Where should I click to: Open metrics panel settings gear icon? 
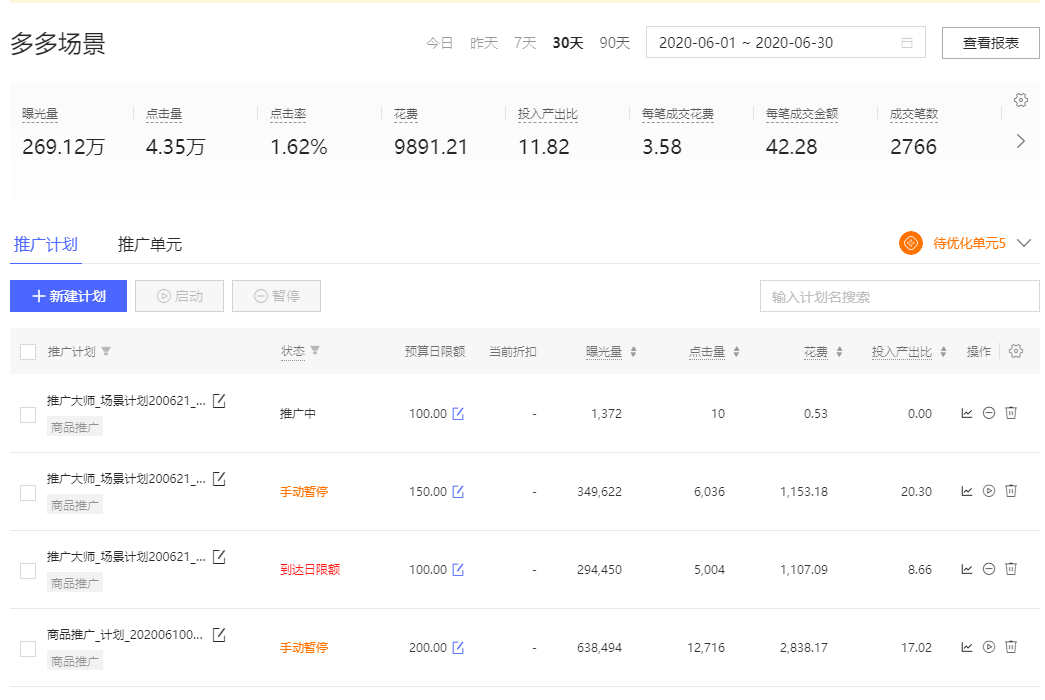tap(1020, 100)
